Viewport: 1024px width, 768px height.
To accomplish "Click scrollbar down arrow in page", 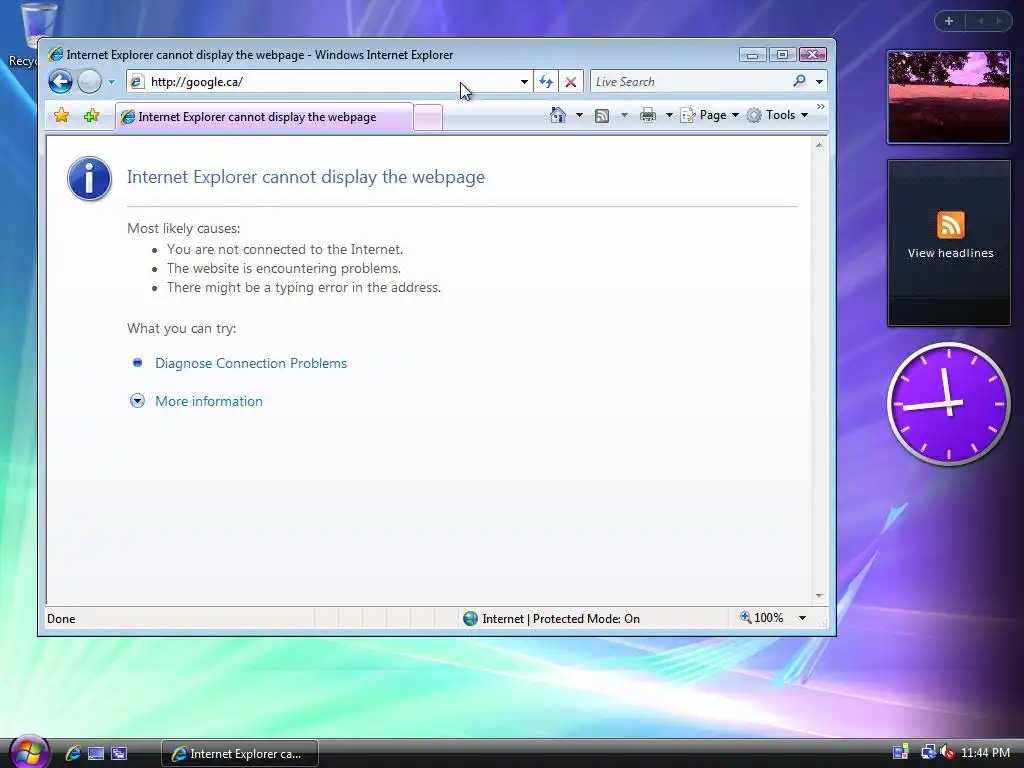I will click(x=819, y=596).
